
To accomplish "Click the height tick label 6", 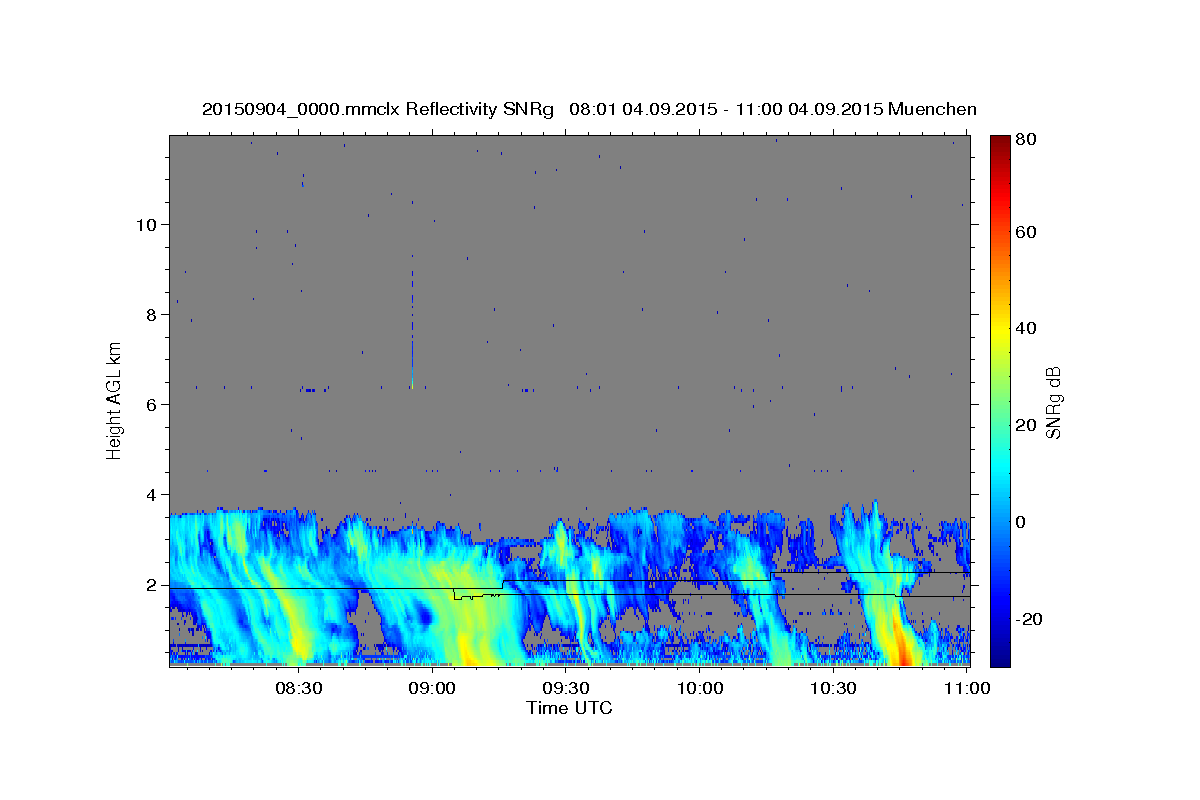I will tap(152, 405).
